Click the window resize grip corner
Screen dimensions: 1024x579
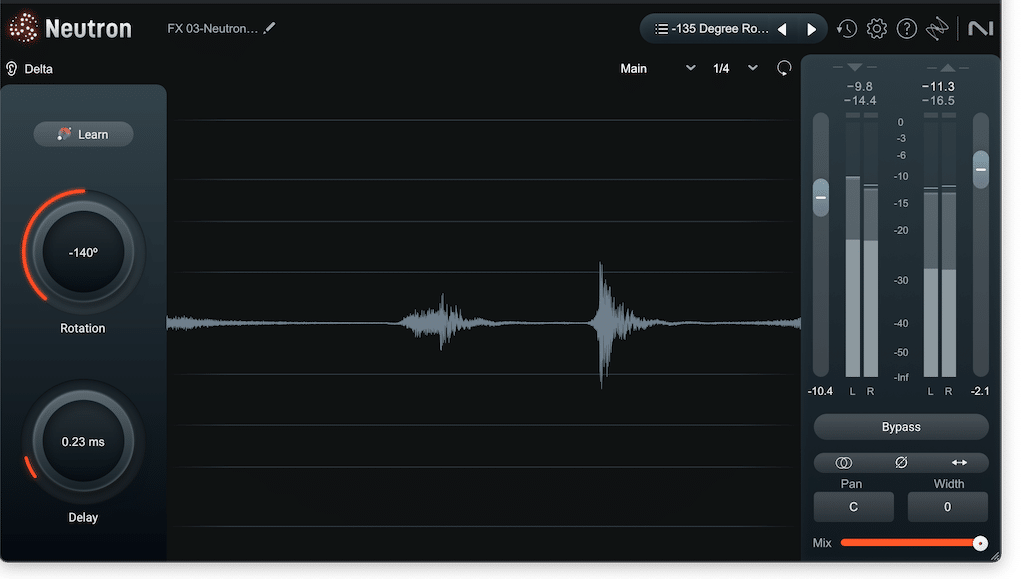[x=995, y=556]
